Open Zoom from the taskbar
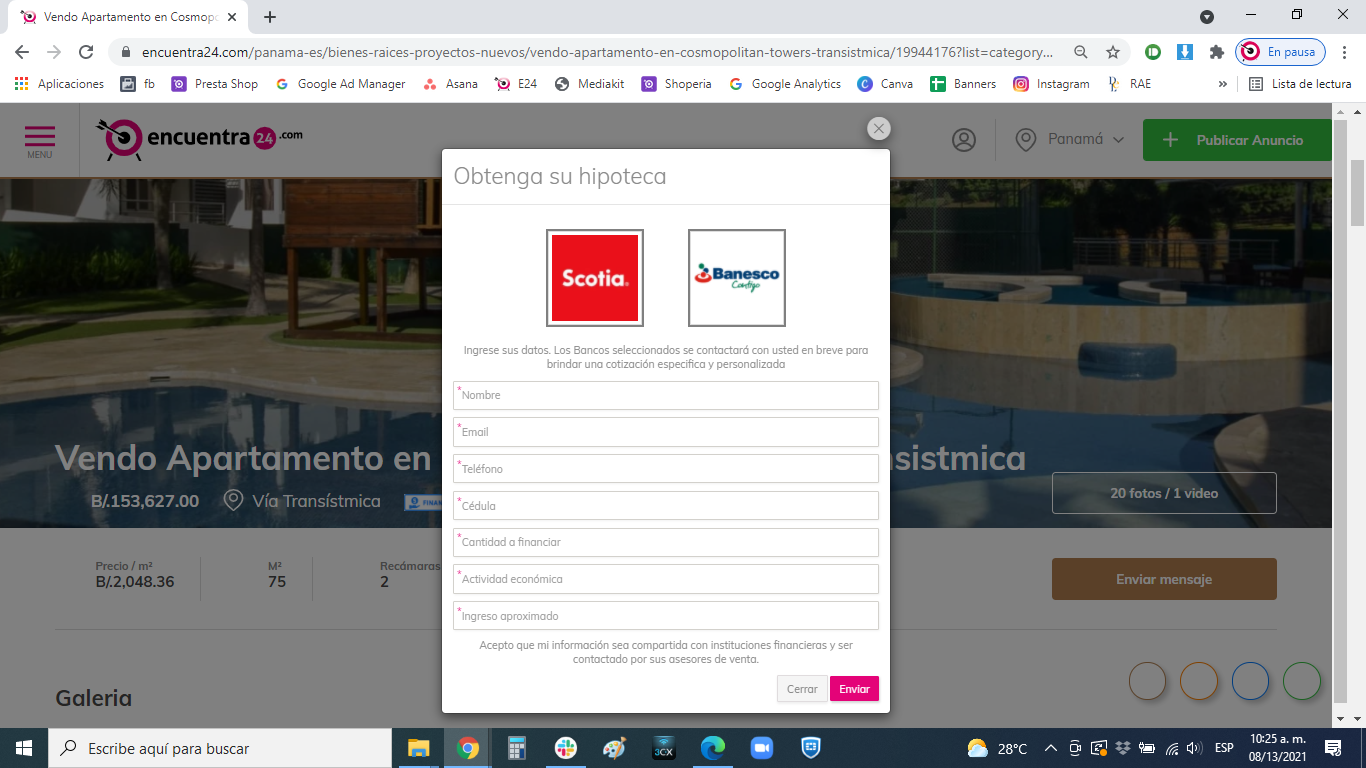 762,748
